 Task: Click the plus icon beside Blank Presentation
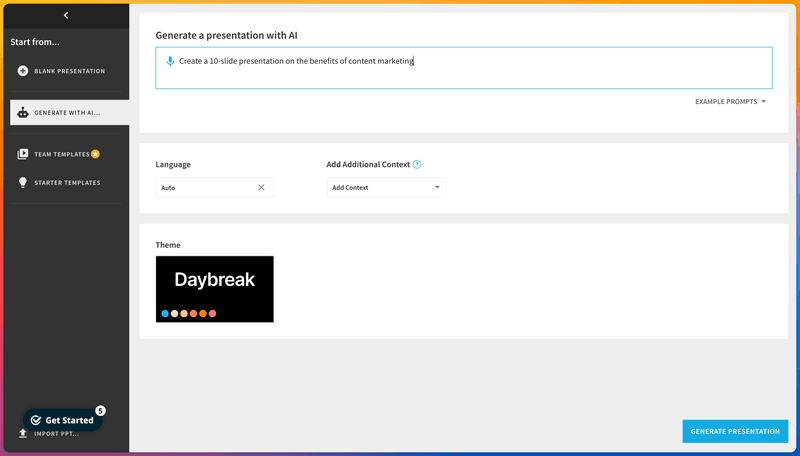[x=23, y=71]
